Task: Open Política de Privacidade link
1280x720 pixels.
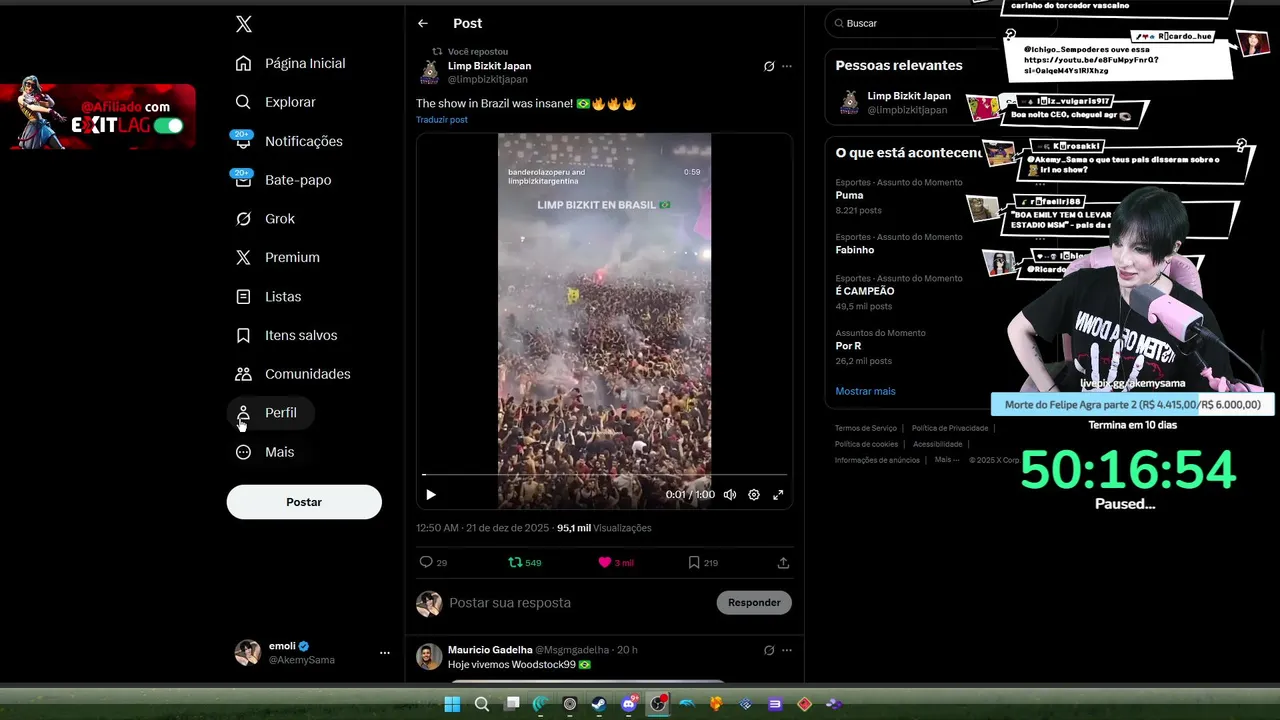Action: click(x=950, y=428)
